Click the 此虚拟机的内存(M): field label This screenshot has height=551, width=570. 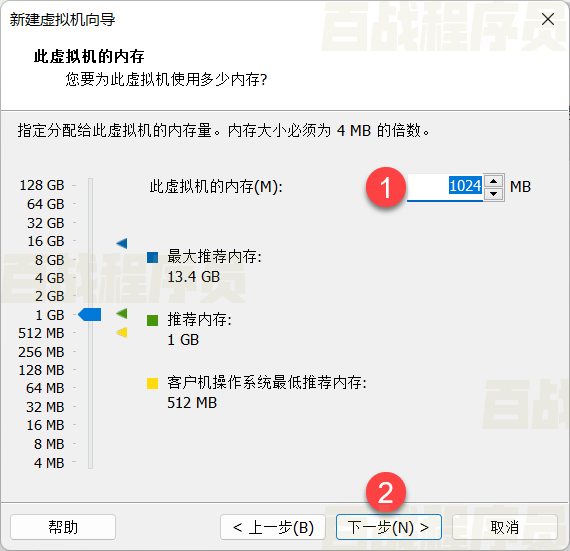[x=216, y=187]
